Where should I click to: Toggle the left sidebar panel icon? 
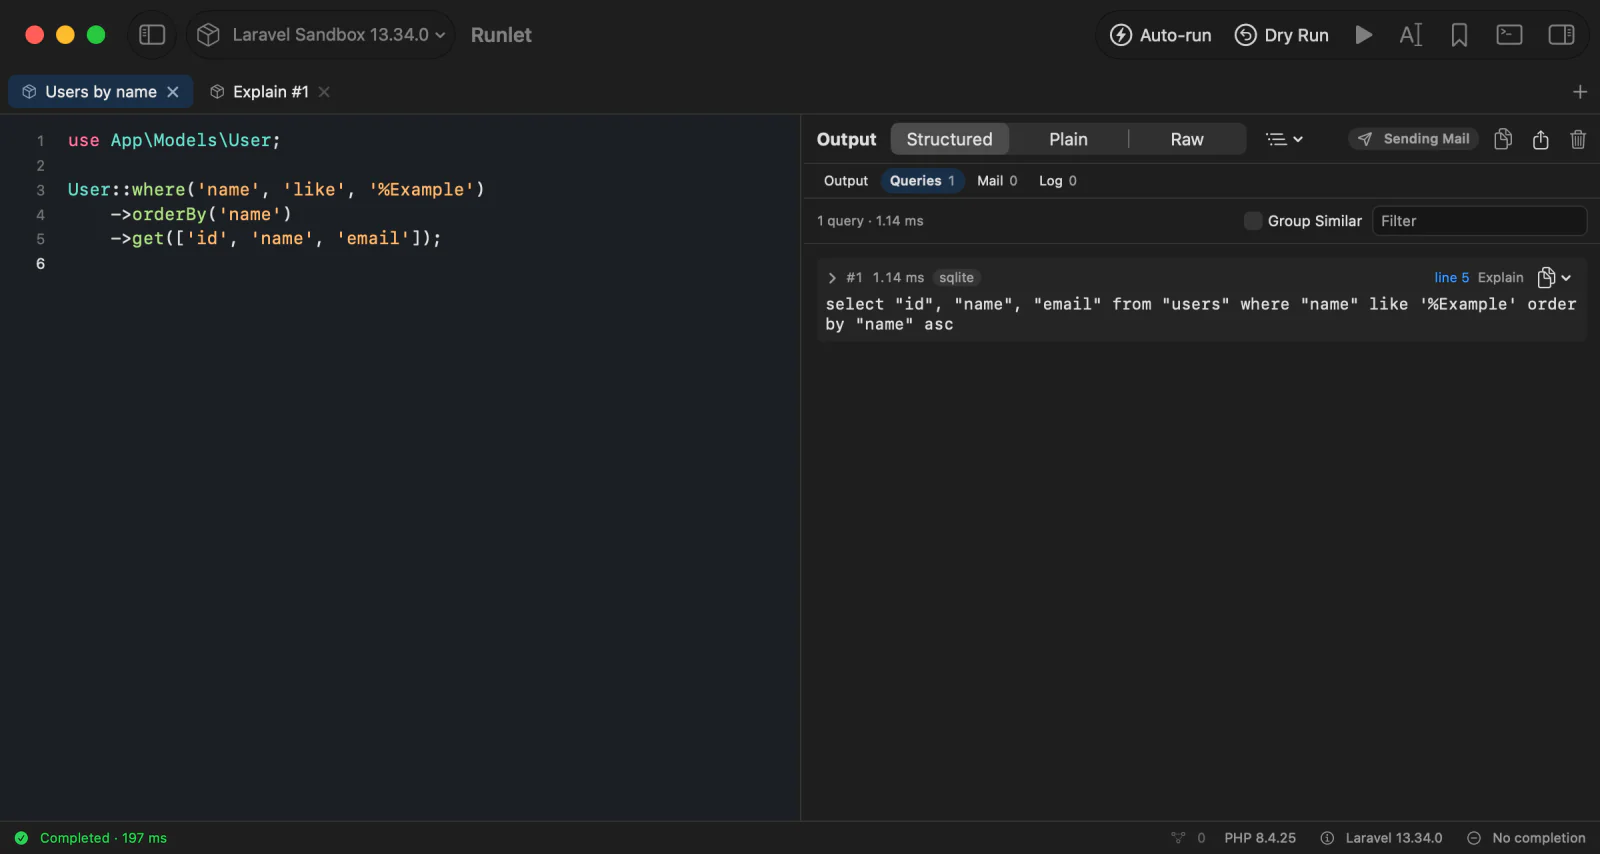tap(152, 35)
